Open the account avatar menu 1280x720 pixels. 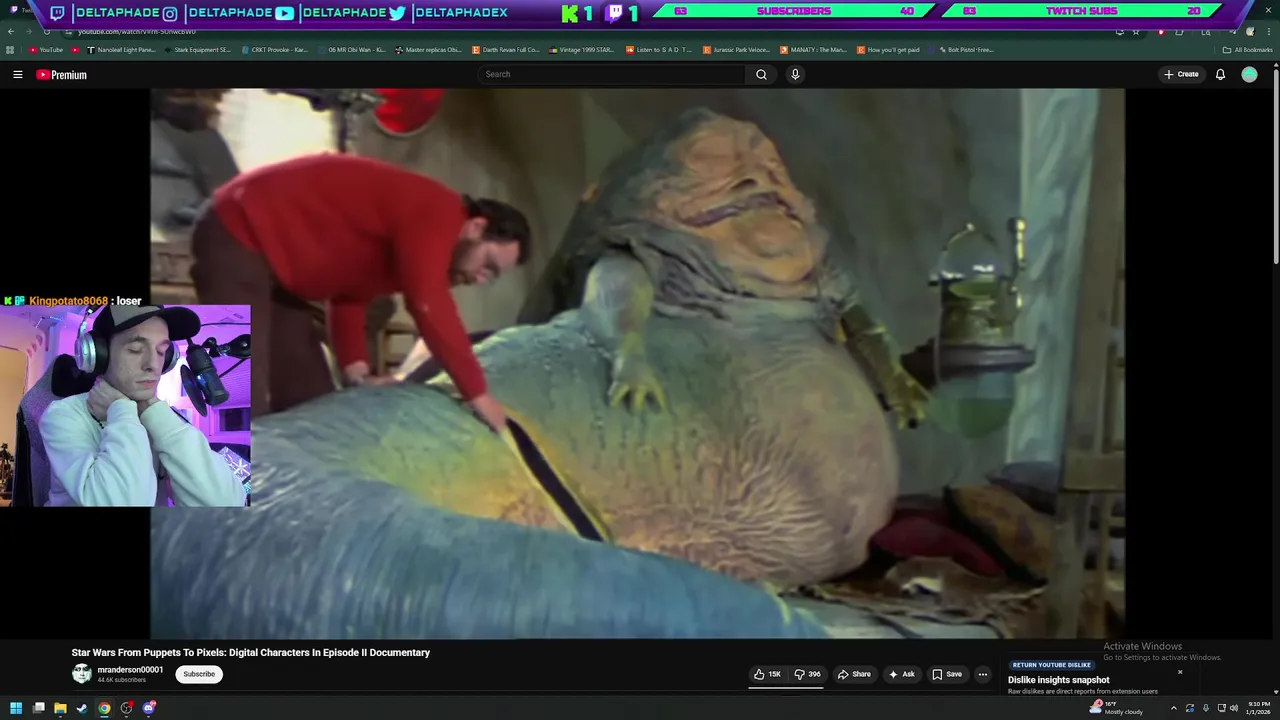coord(1249,74)
